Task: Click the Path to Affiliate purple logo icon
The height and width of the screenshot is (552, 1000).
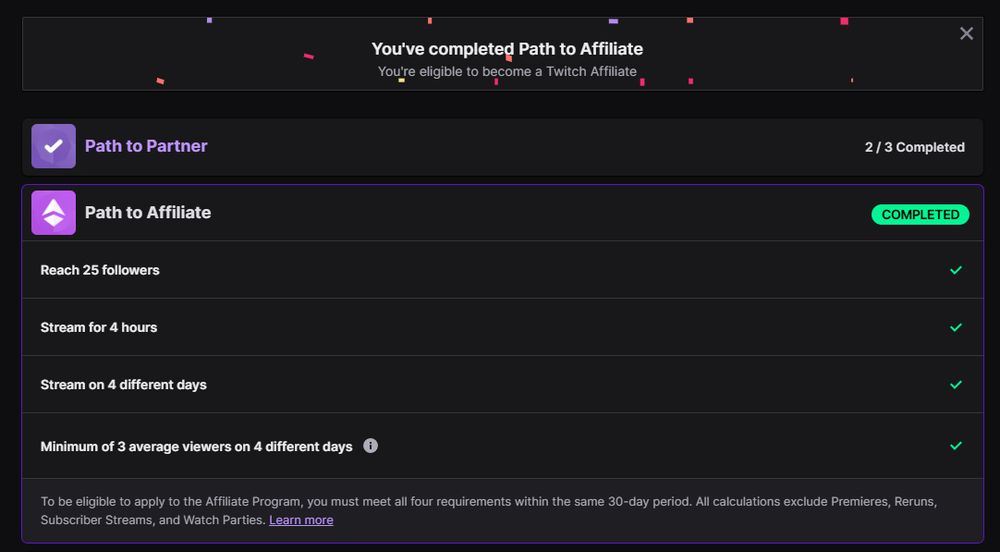Action: point(53,213)
